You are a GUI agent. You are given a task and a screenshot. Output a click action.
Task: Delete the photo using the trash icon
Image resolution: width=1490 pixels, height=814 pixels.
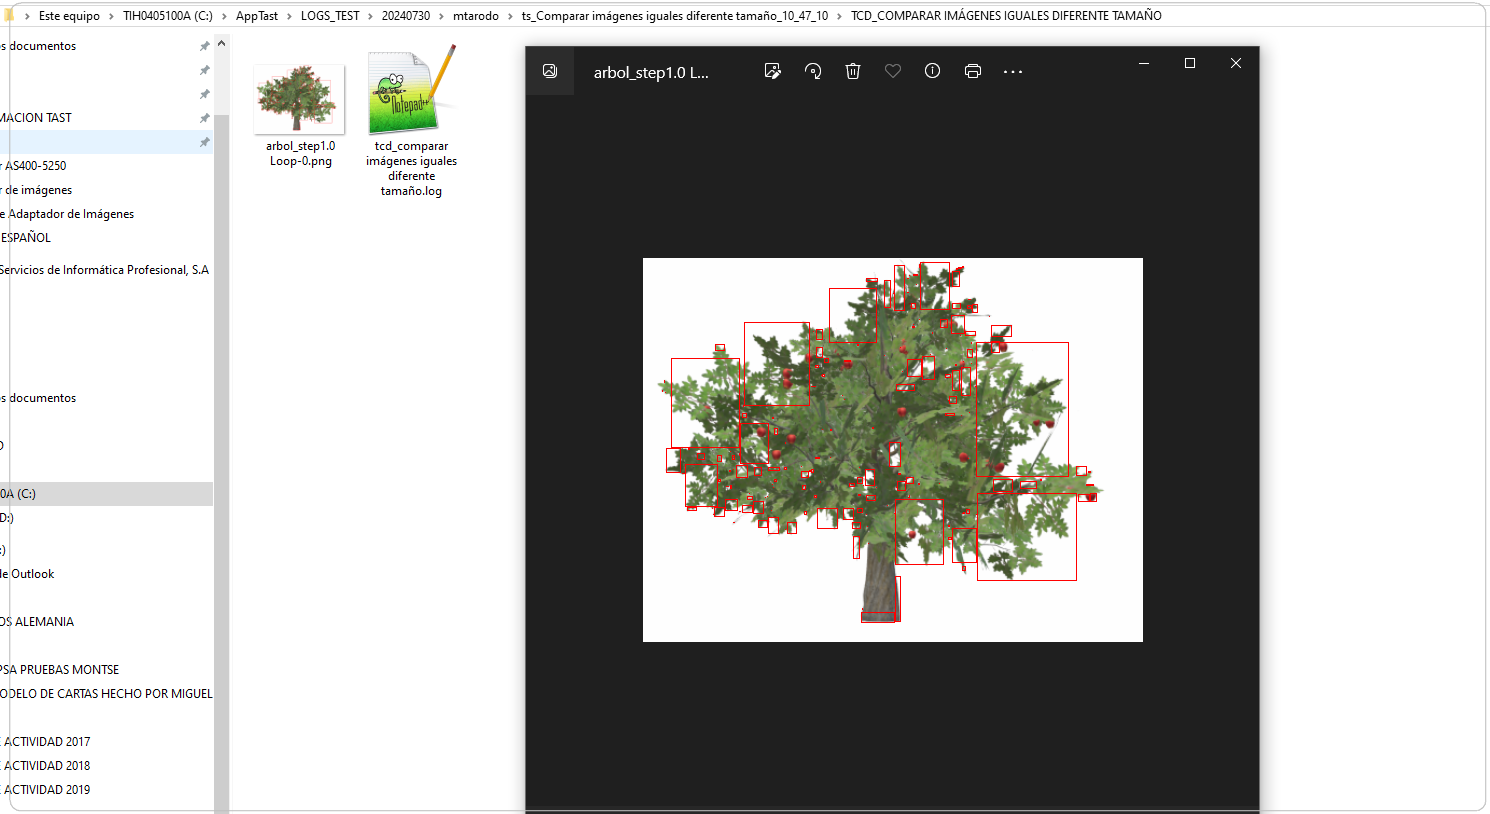853,71
